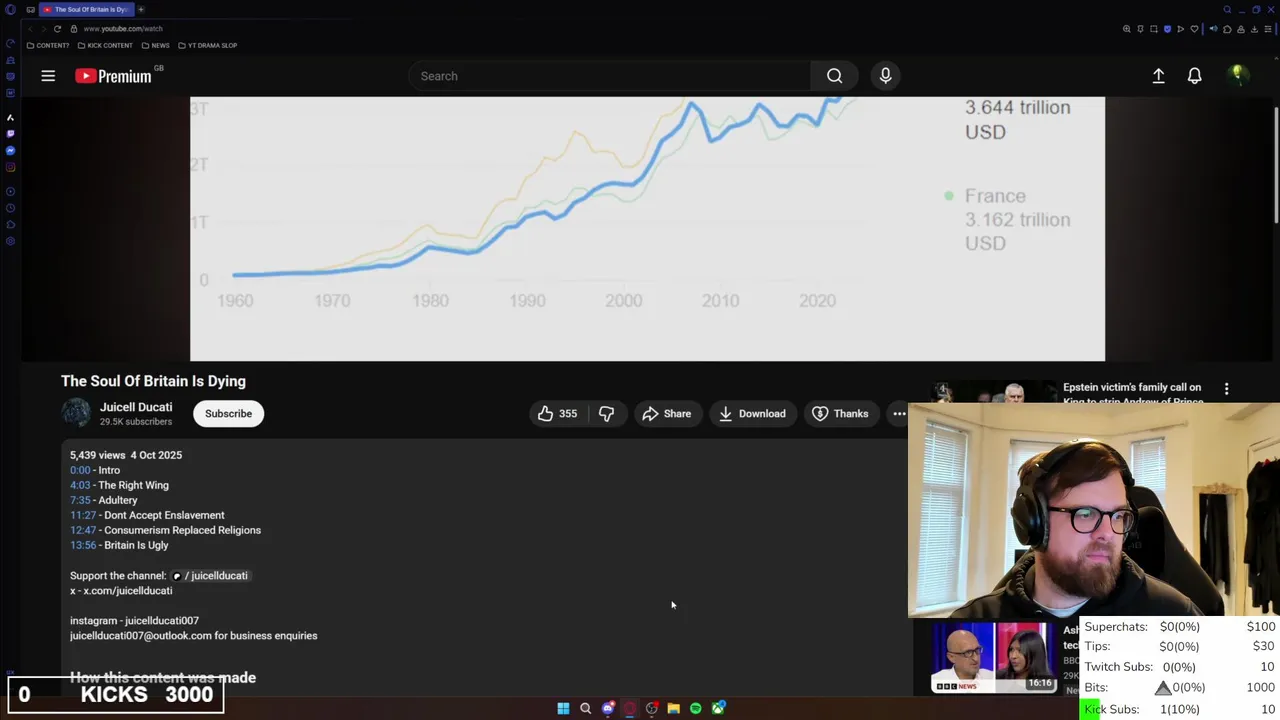This screenshot has height=720, width=1280.
Task: Jump to 13:56 Britain Is Ugly timestamp
Action: 83,545
